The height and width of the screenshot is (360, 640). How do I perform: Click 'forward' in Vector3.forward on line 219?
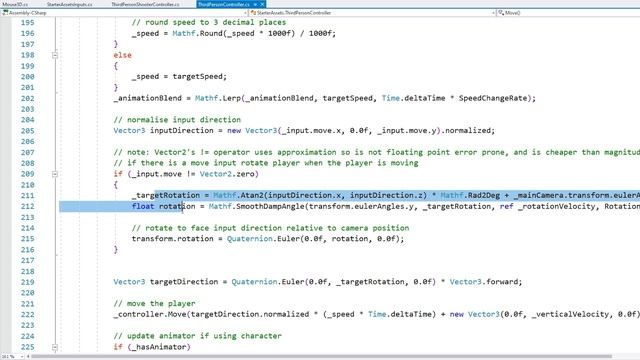pos(502,282)
